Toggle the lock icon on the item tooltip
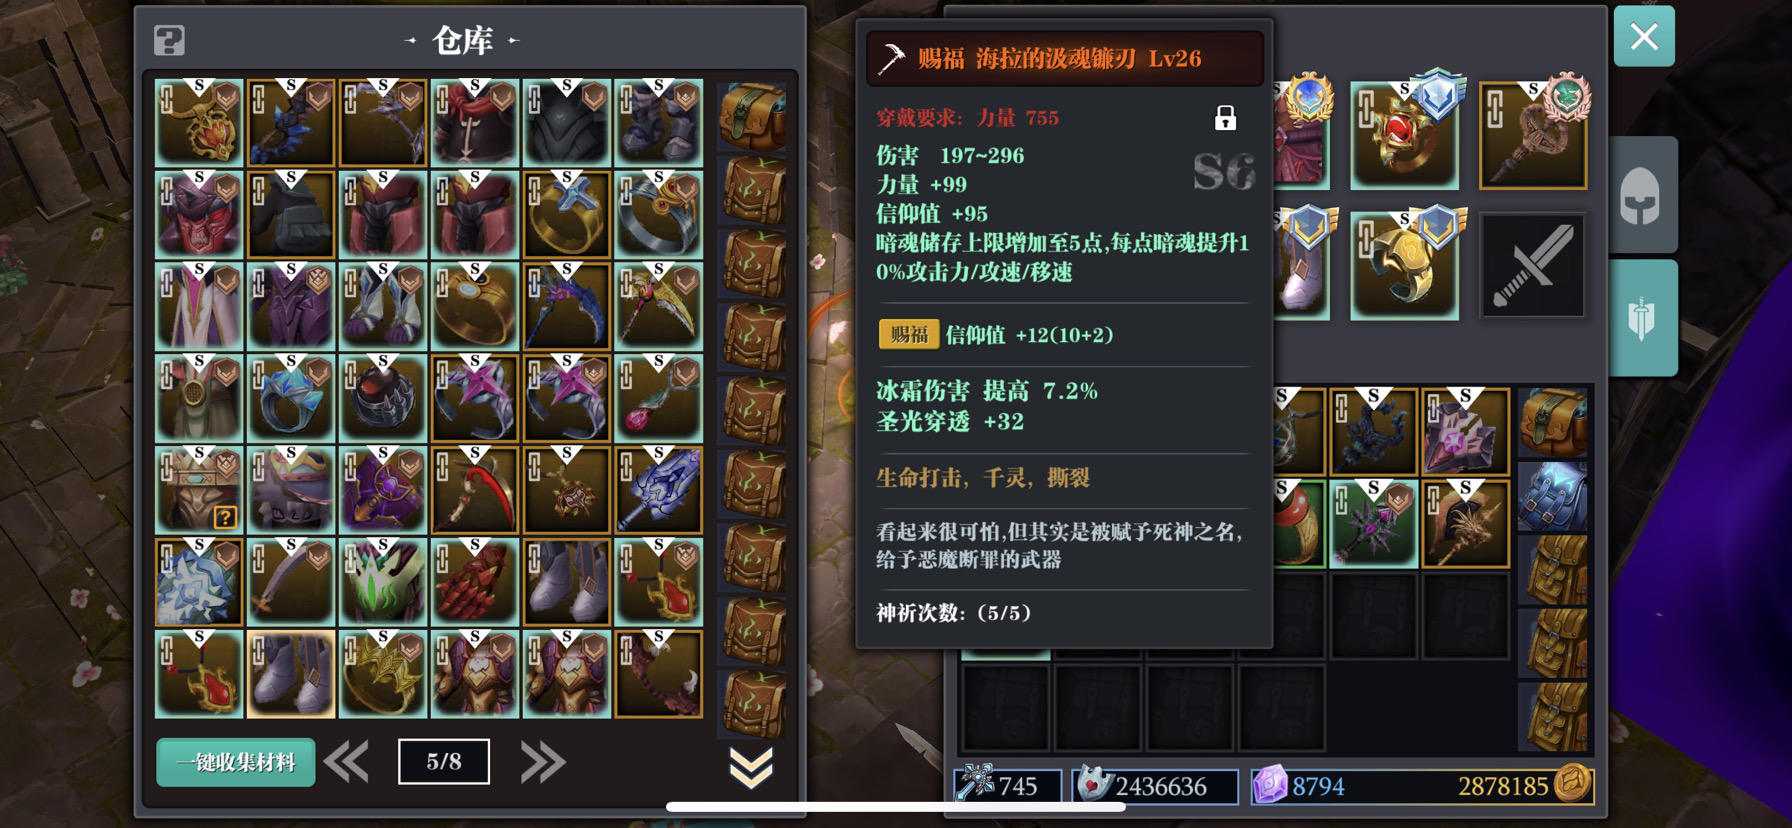 [x=1225, y=118]
